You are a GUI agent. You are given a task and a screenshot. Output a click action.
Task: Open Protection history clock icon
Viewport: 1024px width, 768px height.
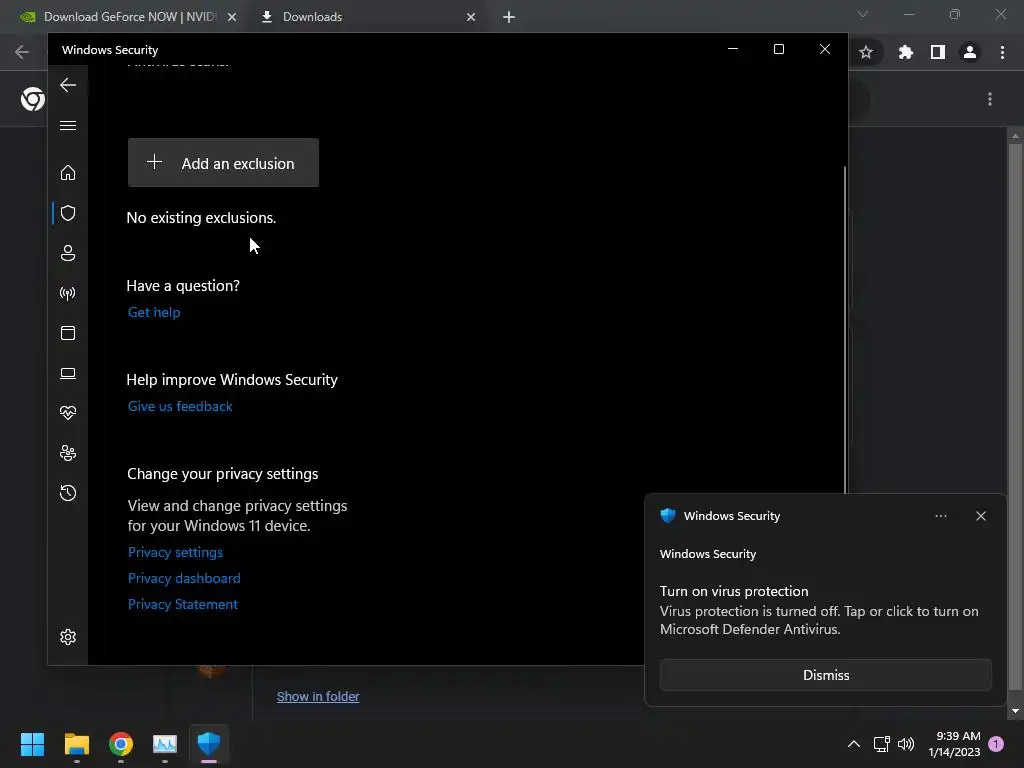[x=68, y=492]
